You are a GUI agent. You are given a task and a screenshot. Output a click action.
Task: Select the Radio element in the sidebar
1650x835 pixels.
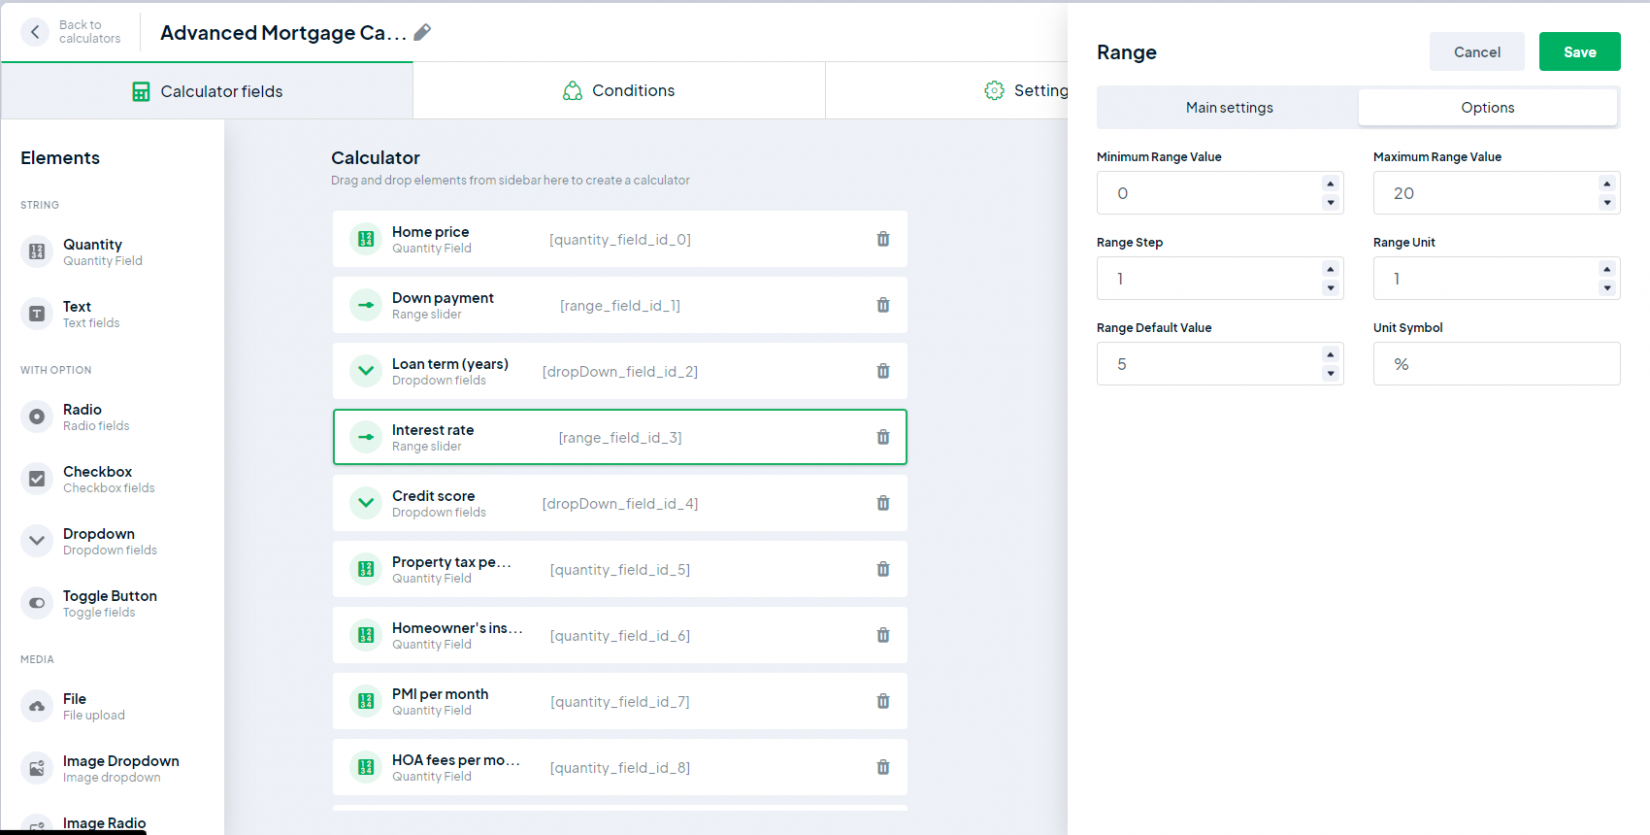pyautogui.click(x=82, y=417)
